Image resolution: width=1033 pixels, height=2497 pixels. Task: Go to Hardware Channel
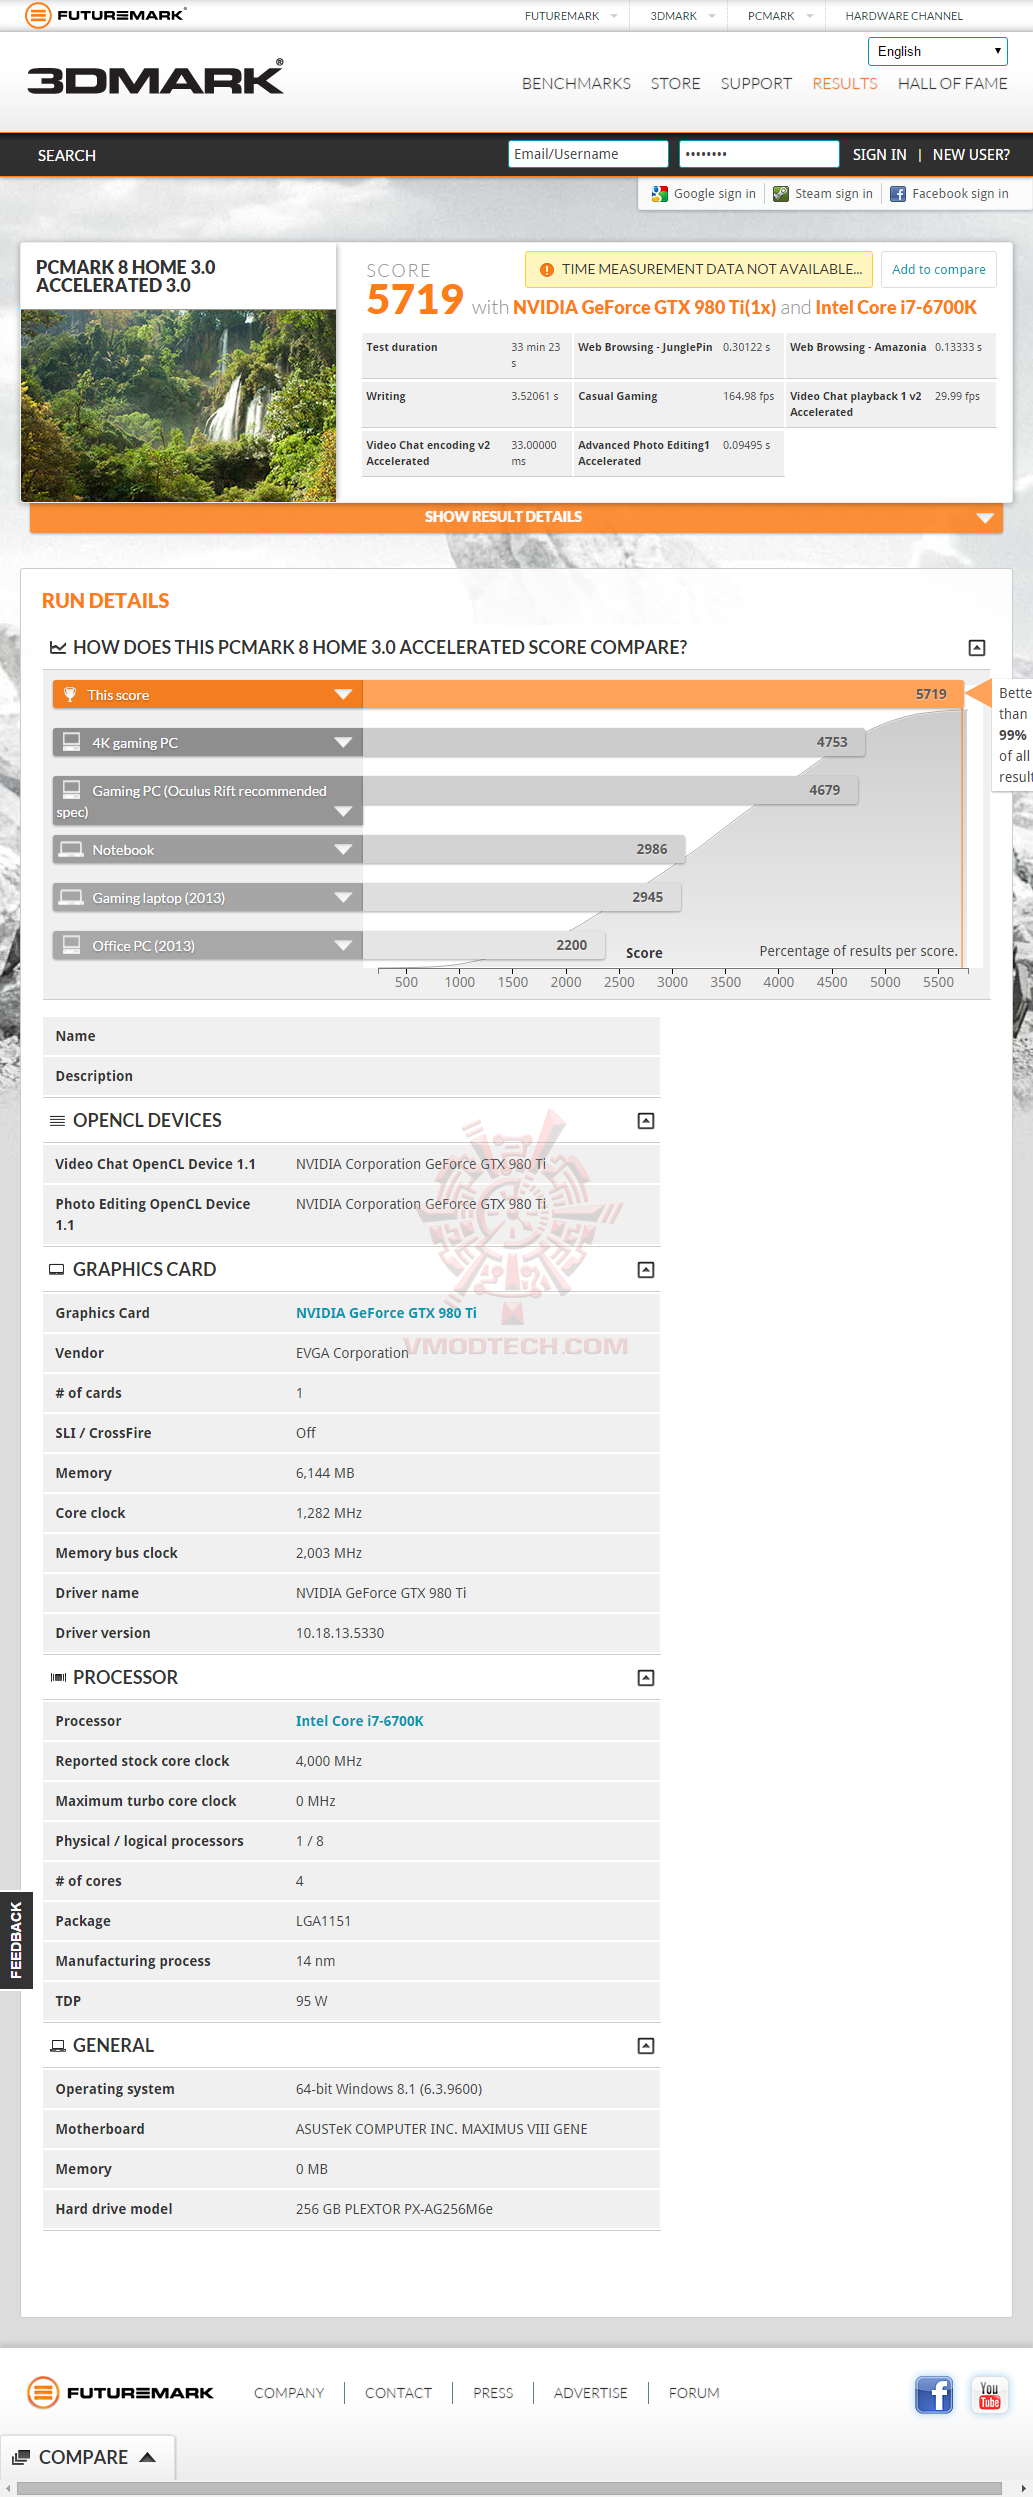(x=904, y=16)
